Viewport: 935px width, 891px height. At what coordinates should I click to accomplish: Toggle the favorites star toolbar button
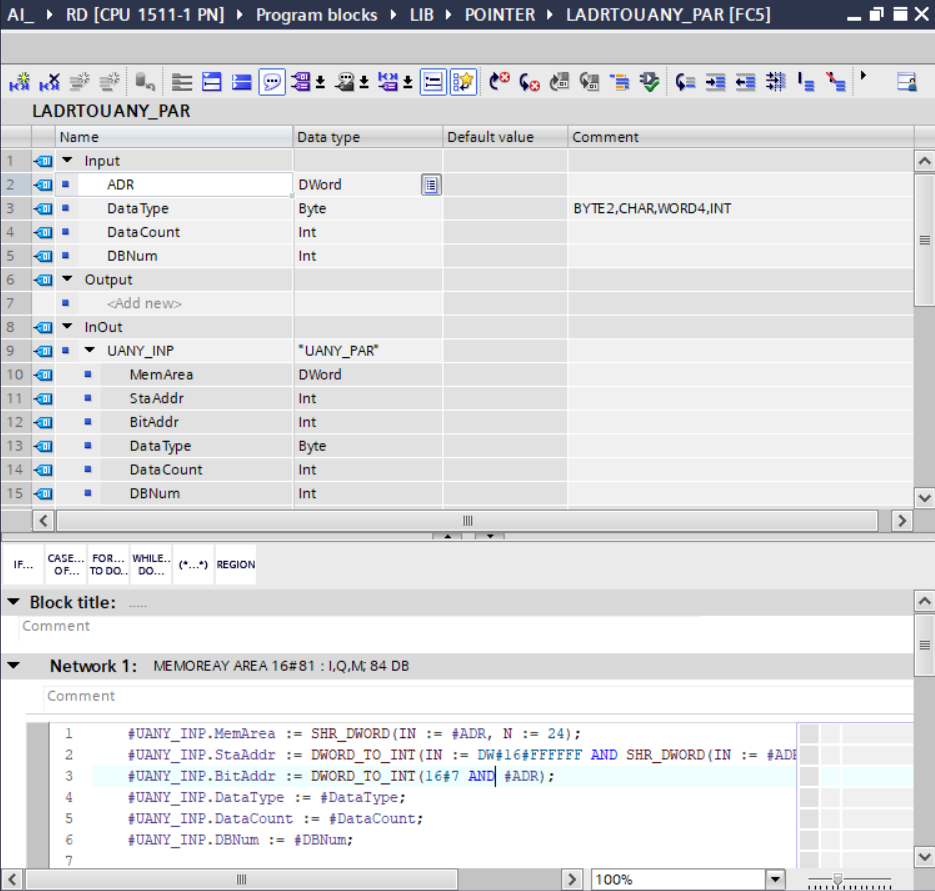tap(462, 82)
